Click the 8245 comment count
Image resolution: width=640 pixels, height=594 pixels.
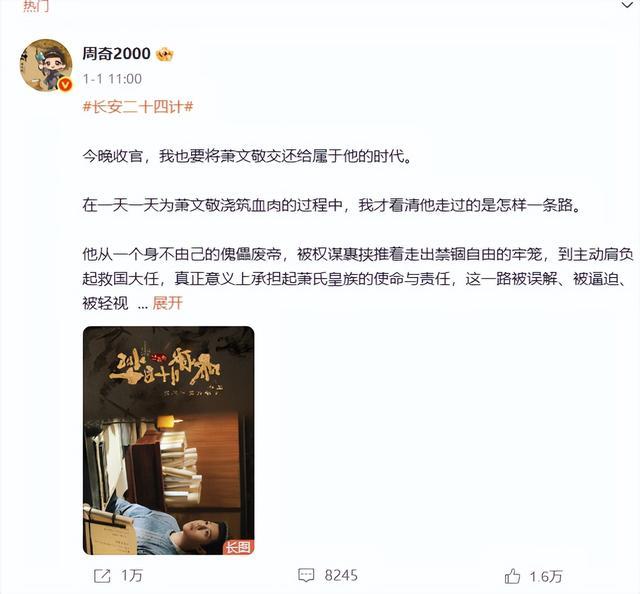click(x=341, y=576)
